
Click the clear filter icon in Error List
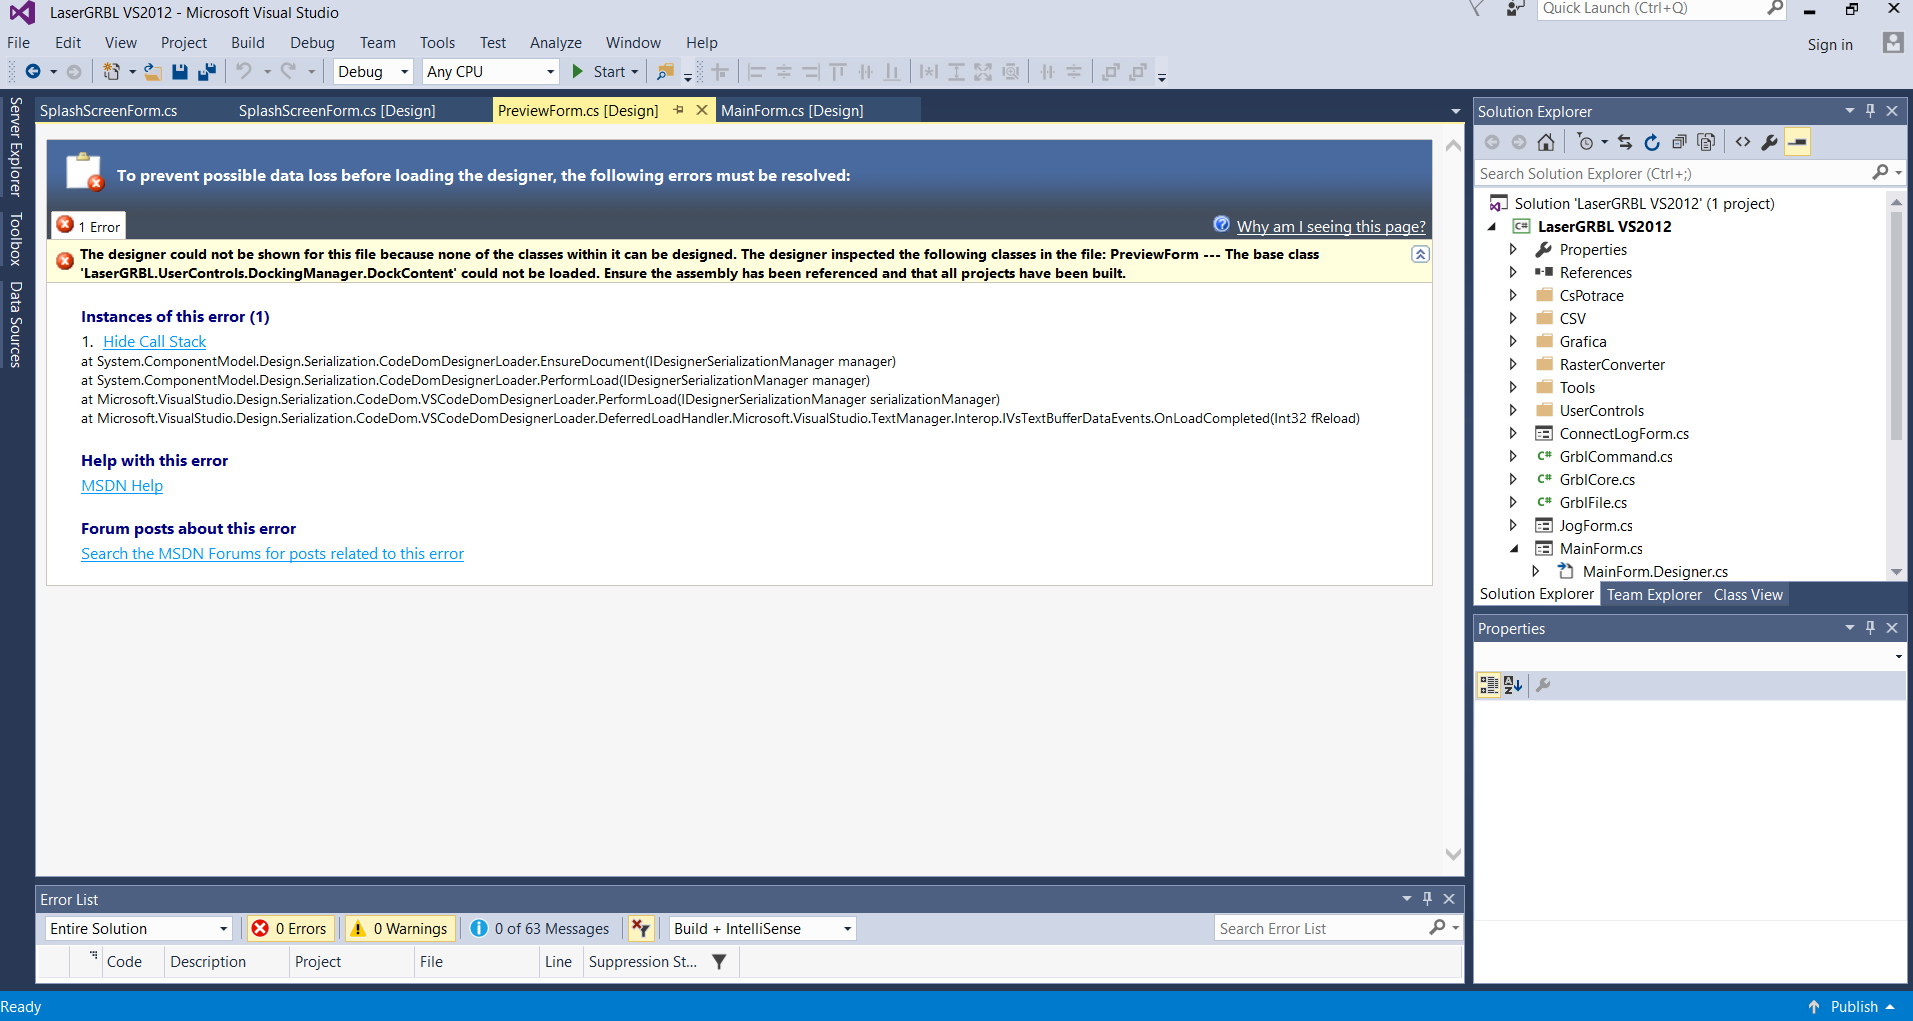pyautogui.click(x=640, y=929)
